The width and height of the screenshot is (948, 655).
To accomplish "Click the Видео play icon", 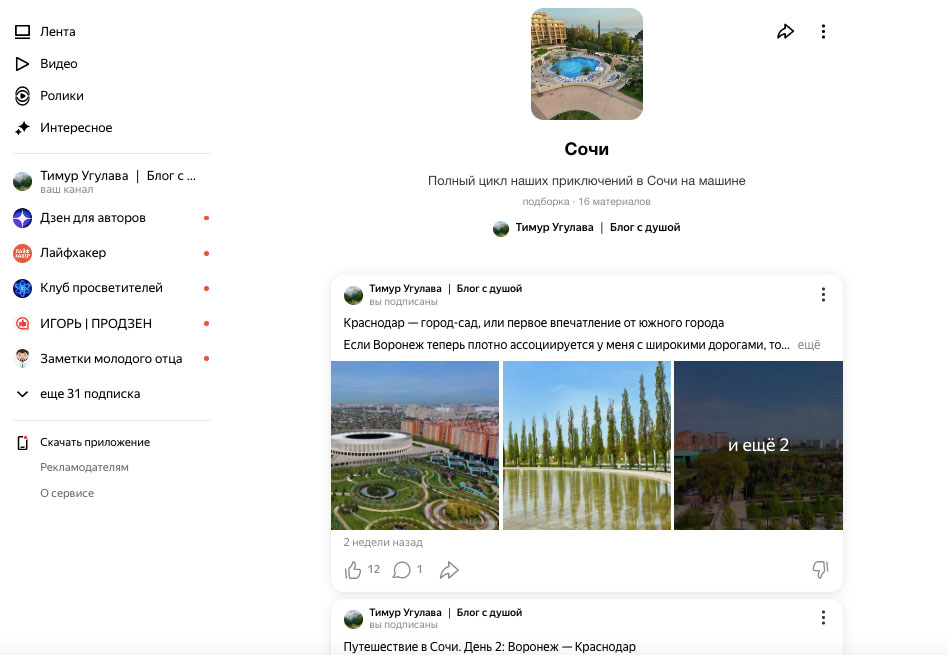I will [22, 64].
